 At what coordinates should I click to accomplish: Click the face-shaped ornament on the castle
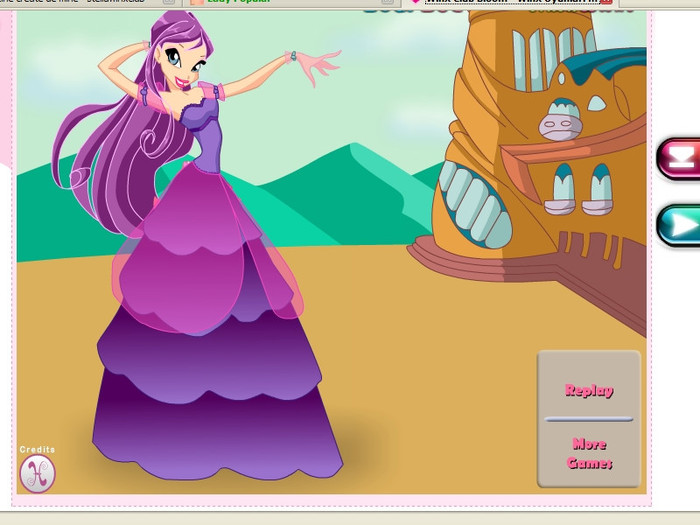tap(561, 123)
